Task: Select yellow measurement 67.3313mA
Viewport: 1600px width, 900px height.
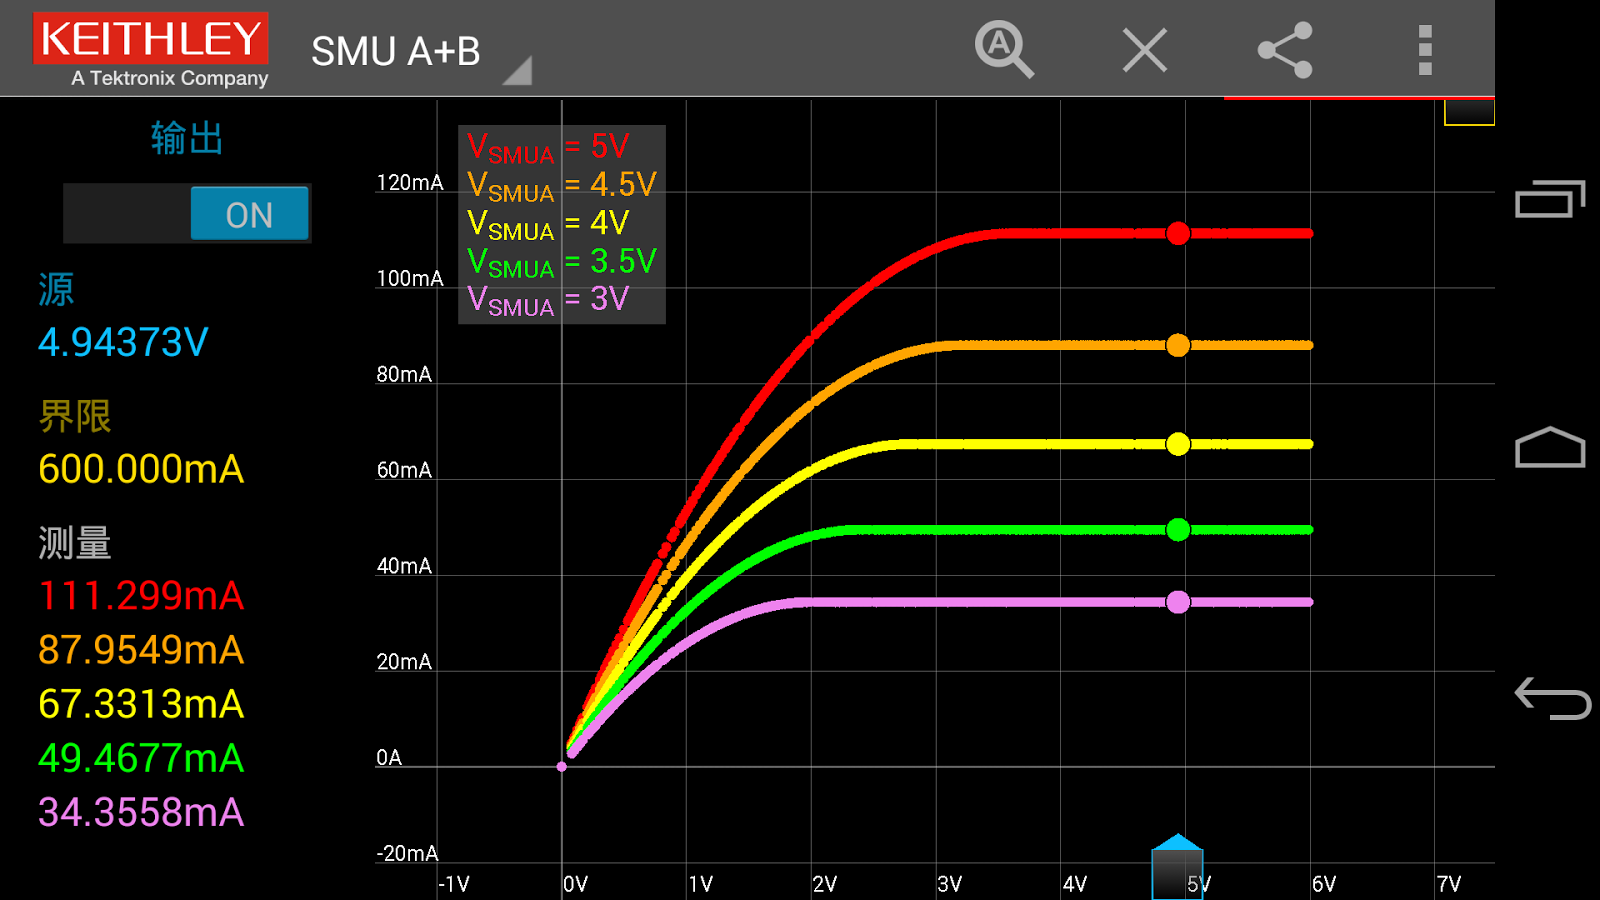Action: point(141,704)
